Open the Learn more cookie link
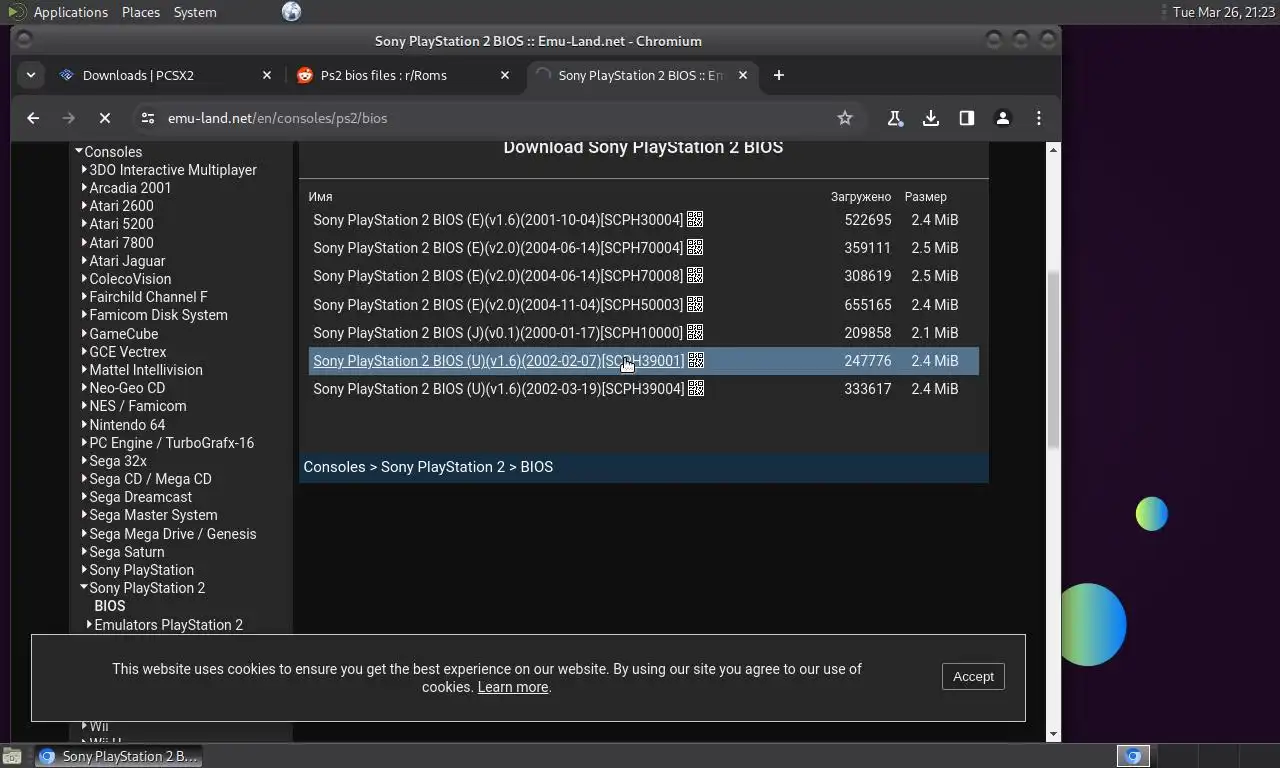1280x768 pixels. [513, 687]
